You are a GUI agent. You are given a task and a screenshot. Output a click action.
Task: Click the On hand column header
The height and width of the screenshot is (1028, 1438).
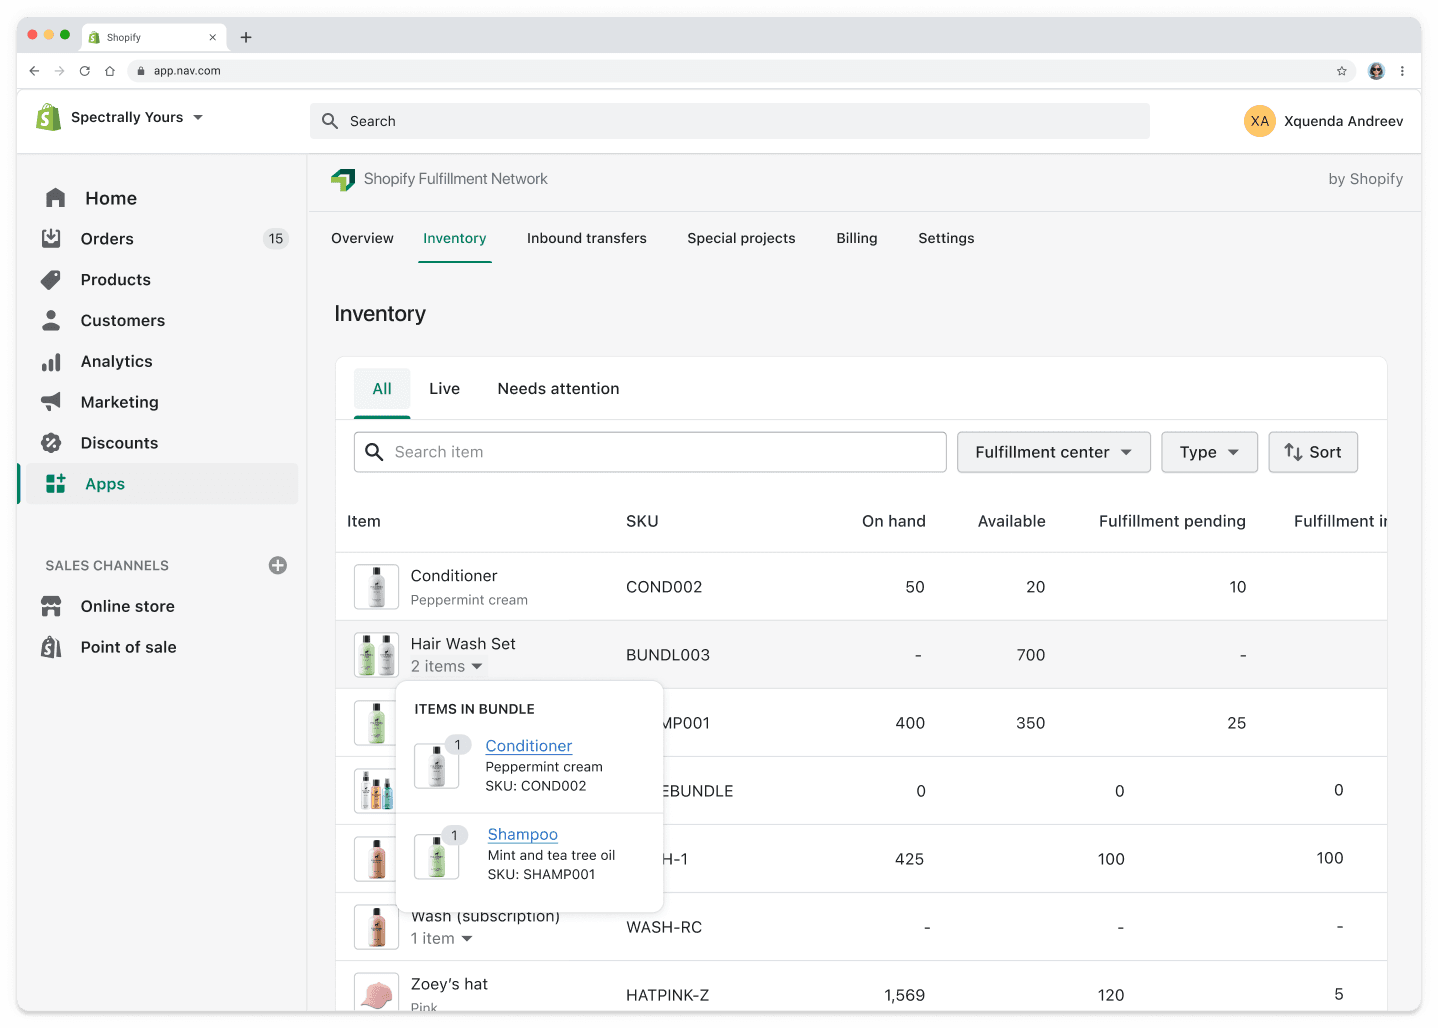coord(894,521)
